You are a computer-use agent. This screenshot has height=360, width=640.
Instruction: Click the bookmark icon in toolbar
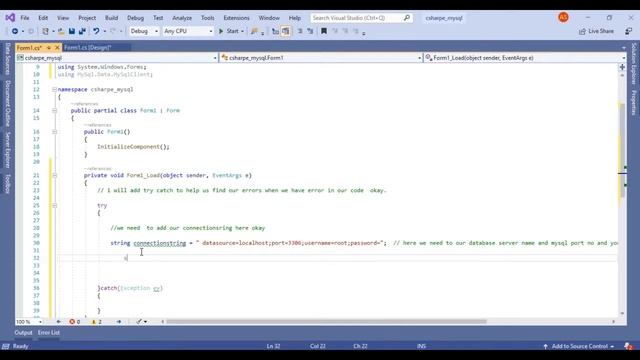coord(324,31)
